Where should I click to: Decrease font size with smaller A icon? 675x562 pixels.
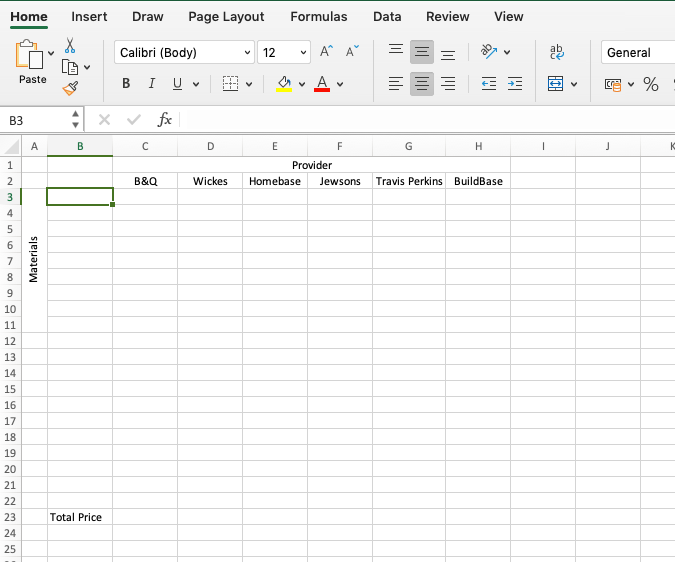(x=352, y=52)
